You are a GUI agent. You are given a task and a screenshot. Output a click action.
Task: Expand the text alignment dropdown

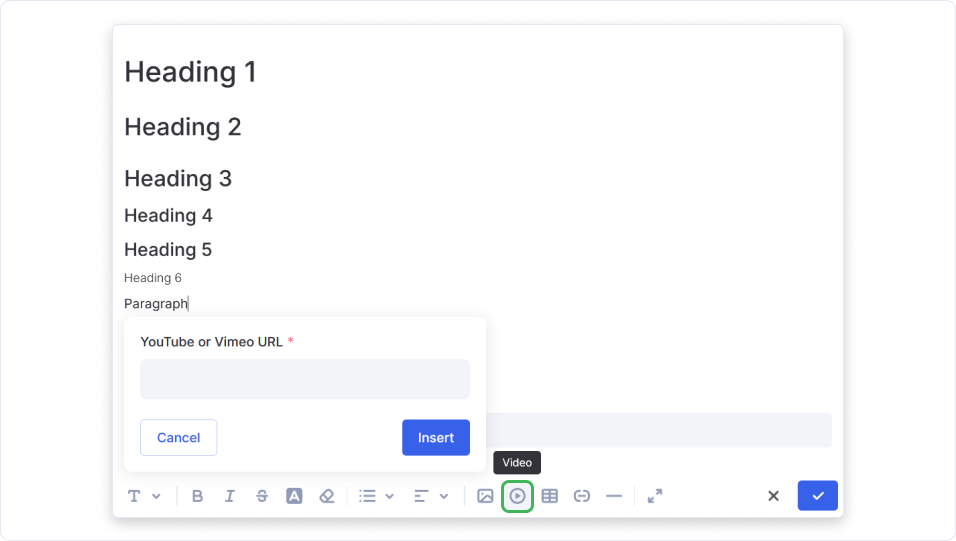tap(430, 496)
